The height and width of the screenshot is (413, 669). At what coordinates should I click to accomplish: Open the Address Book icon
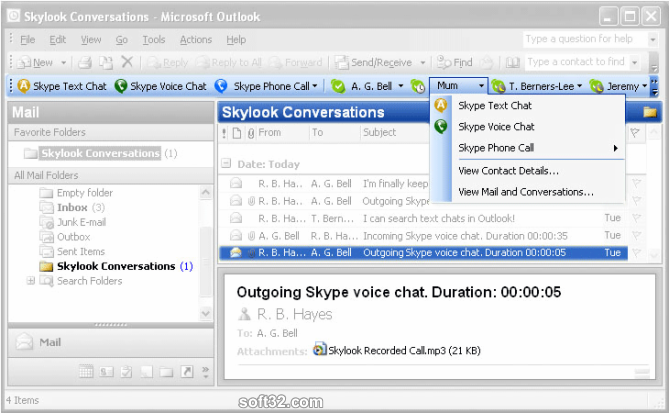[512, 63]
